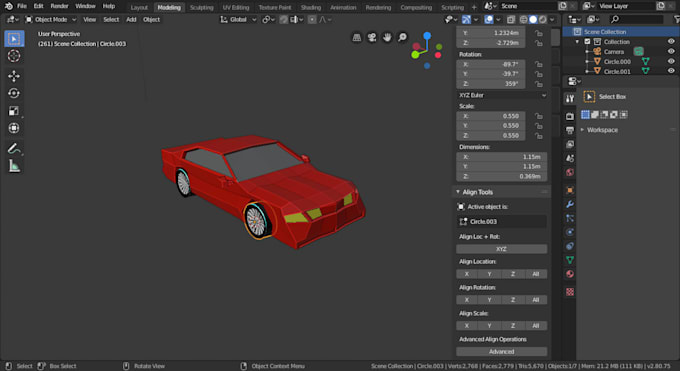Open Active Tool and Workspace settings tab

(570, 98)
